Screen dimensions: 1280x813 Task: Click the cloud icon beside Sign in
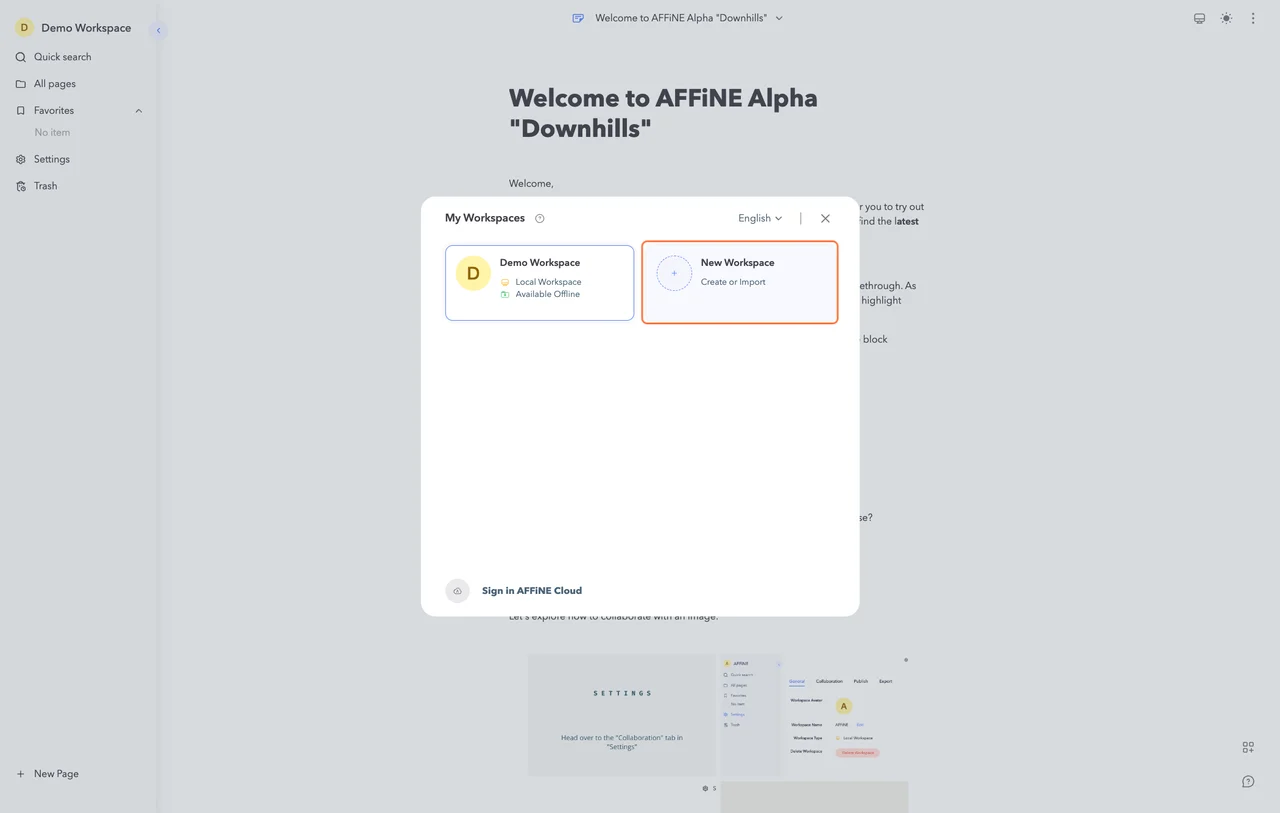457,591
